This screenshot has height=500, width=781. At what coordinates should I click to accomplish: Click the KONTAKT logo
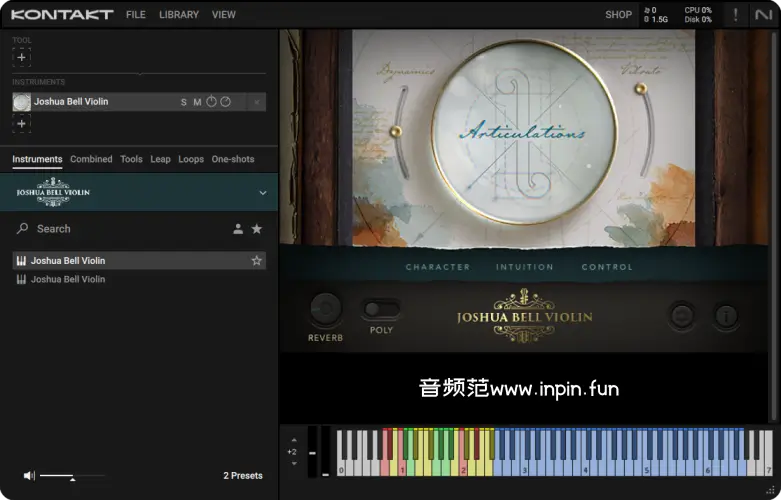coord(62,14)
